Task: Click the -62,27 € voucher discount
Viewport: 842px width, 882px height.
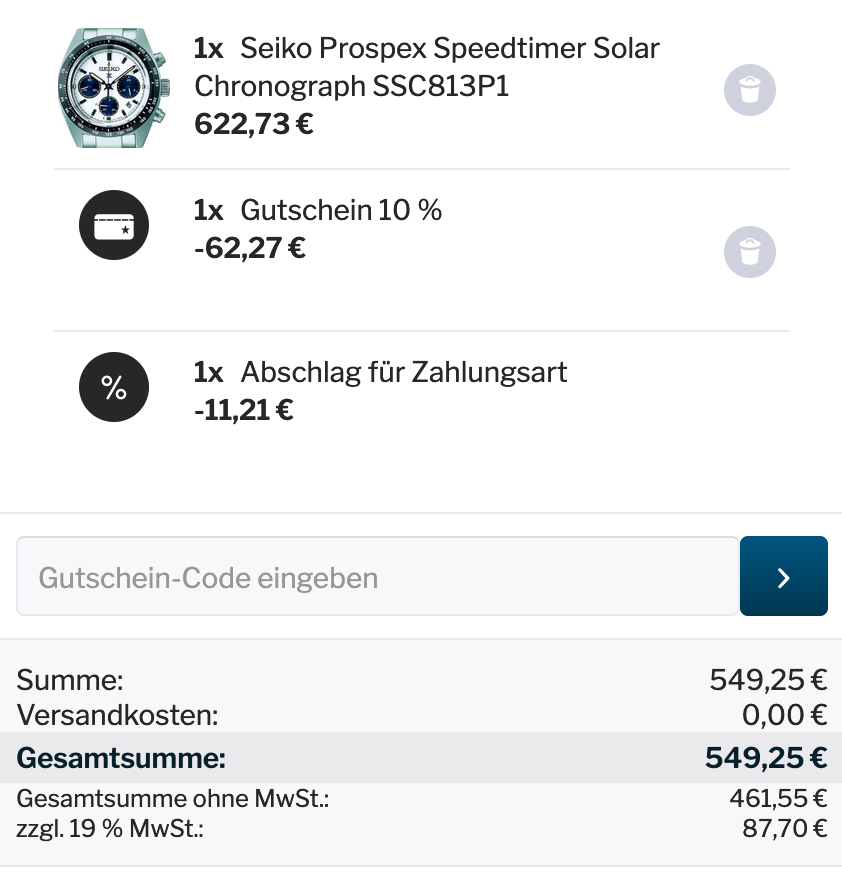Action: [249, 247]
